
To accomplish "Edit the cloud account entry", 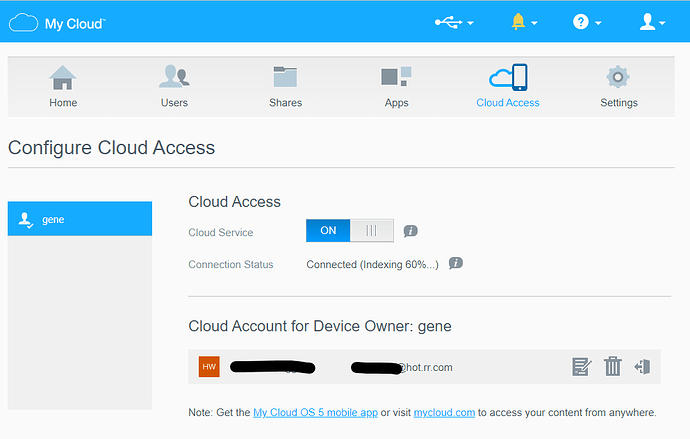I will coord(582,367).
